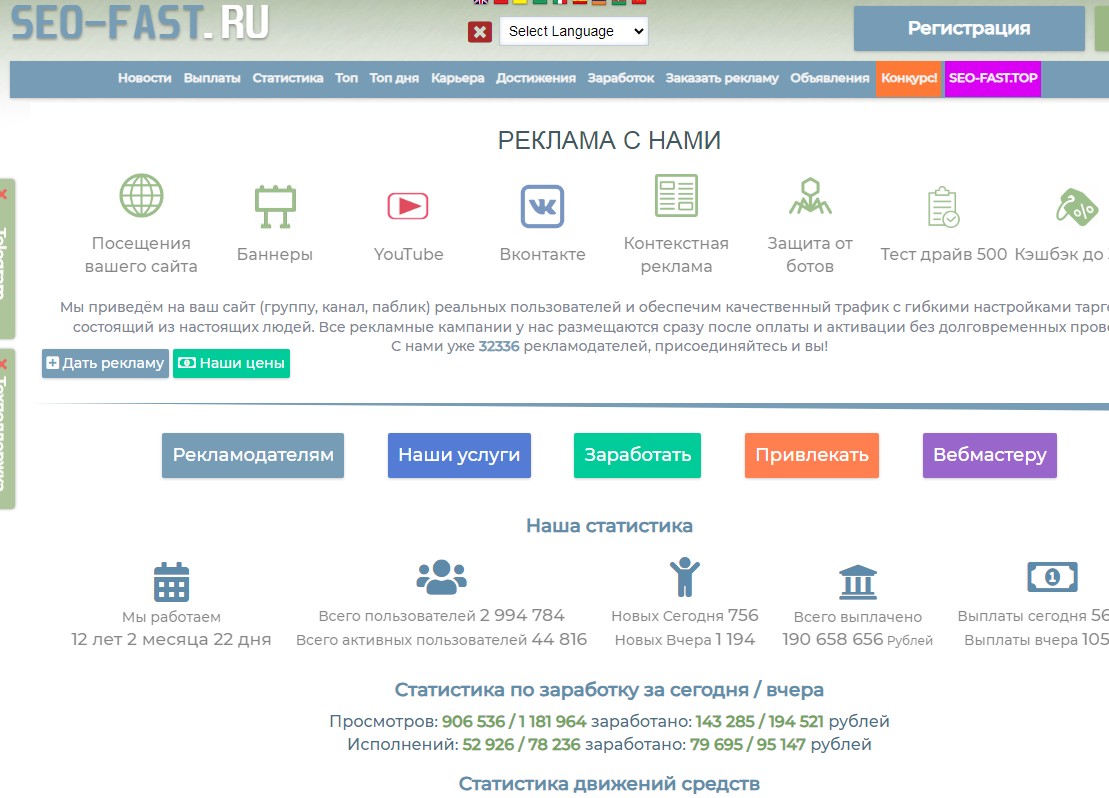Screen dimensions: 1109x798
Task: Close the language selector with red X
Action: [x=480, y=31]
